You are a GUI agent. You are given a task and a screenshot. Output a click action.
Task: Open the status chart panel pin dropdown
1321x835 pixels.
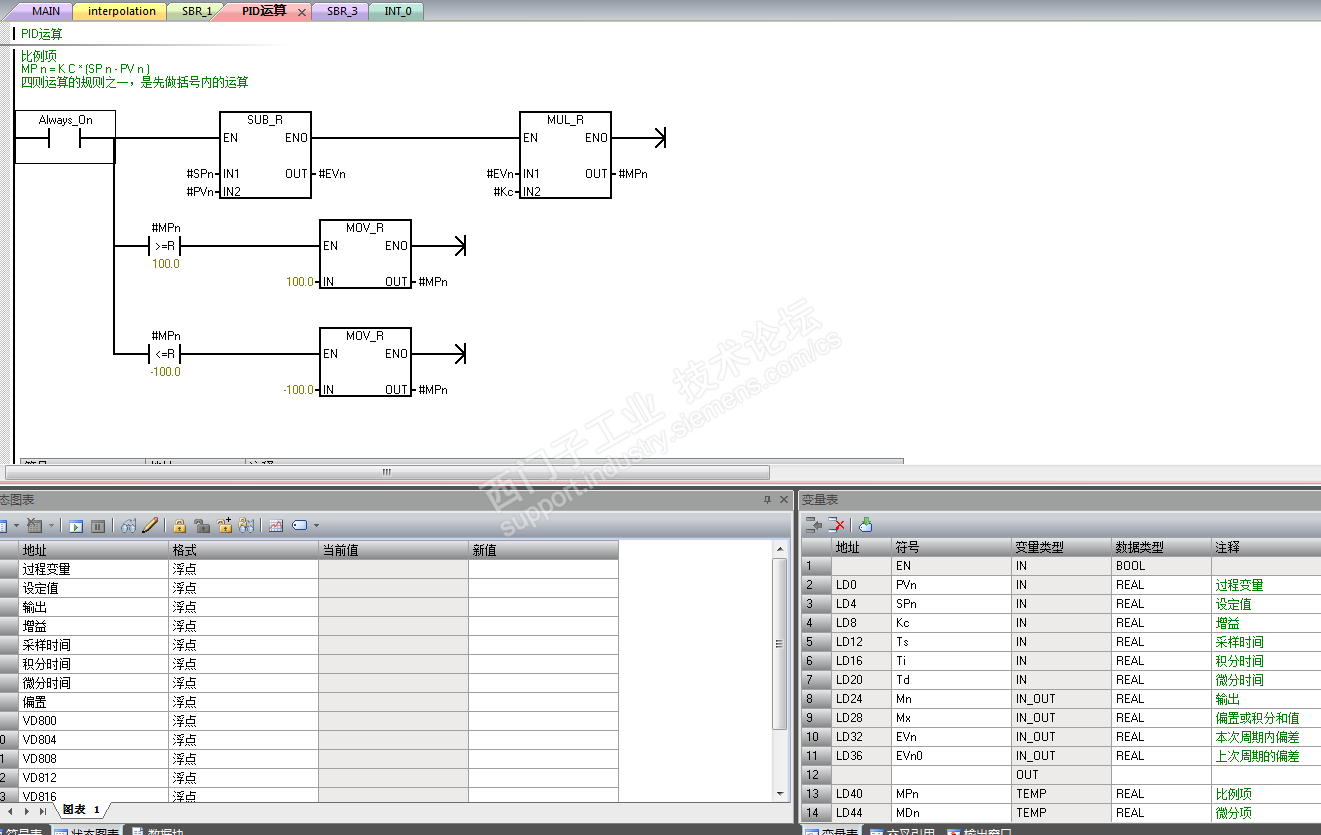[x=765, y=499]
